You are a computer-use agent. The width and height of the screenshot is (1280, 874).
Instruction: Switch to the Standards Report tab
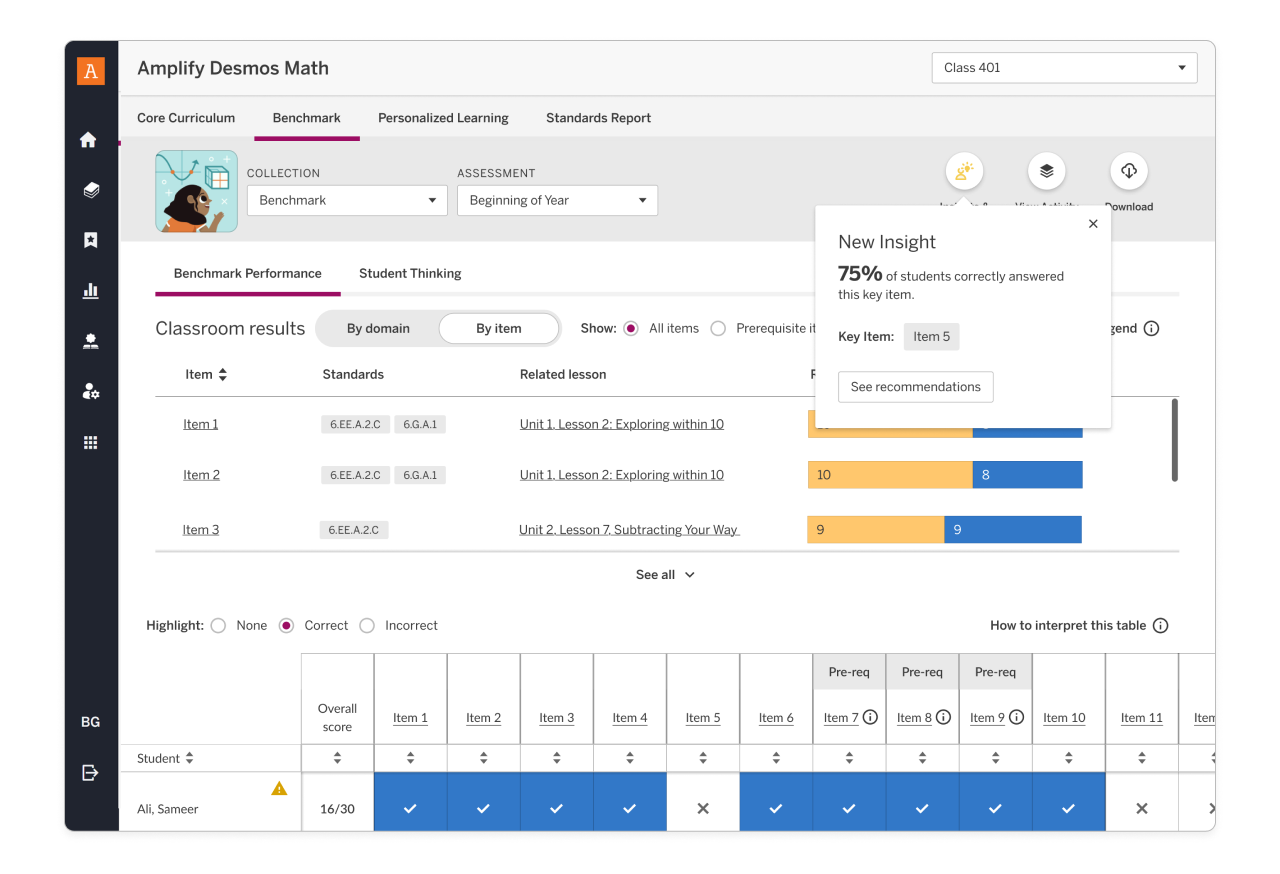point(598,118)
